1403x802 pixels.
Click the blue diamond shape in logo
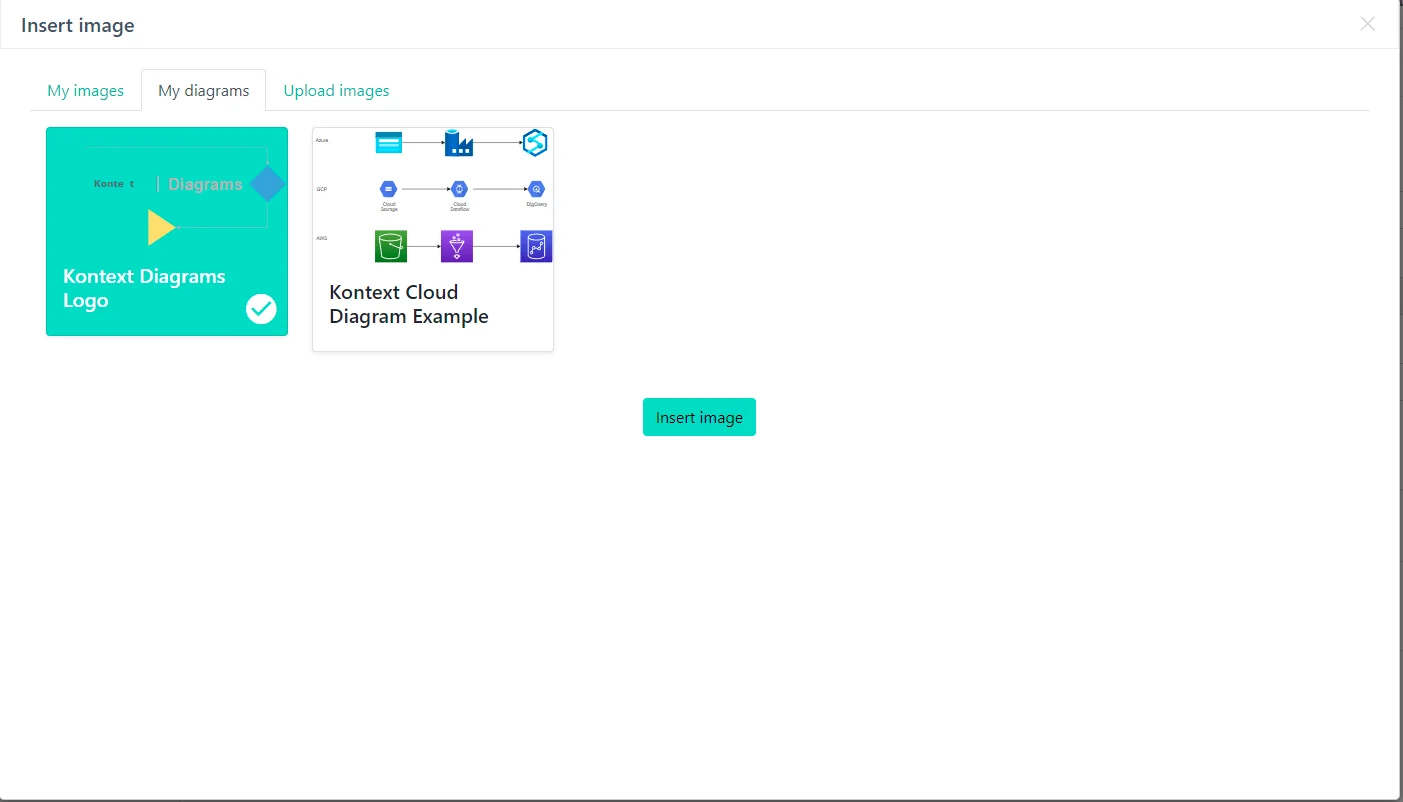pos(268,184)
